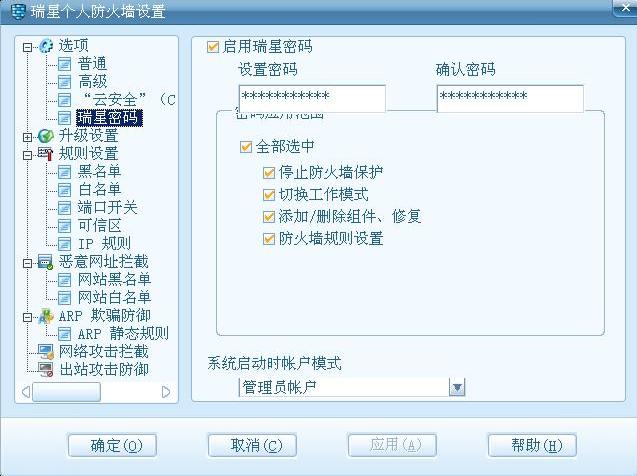
Task: Click the page icon next to 瑞星密码
Action: point(64,118)
